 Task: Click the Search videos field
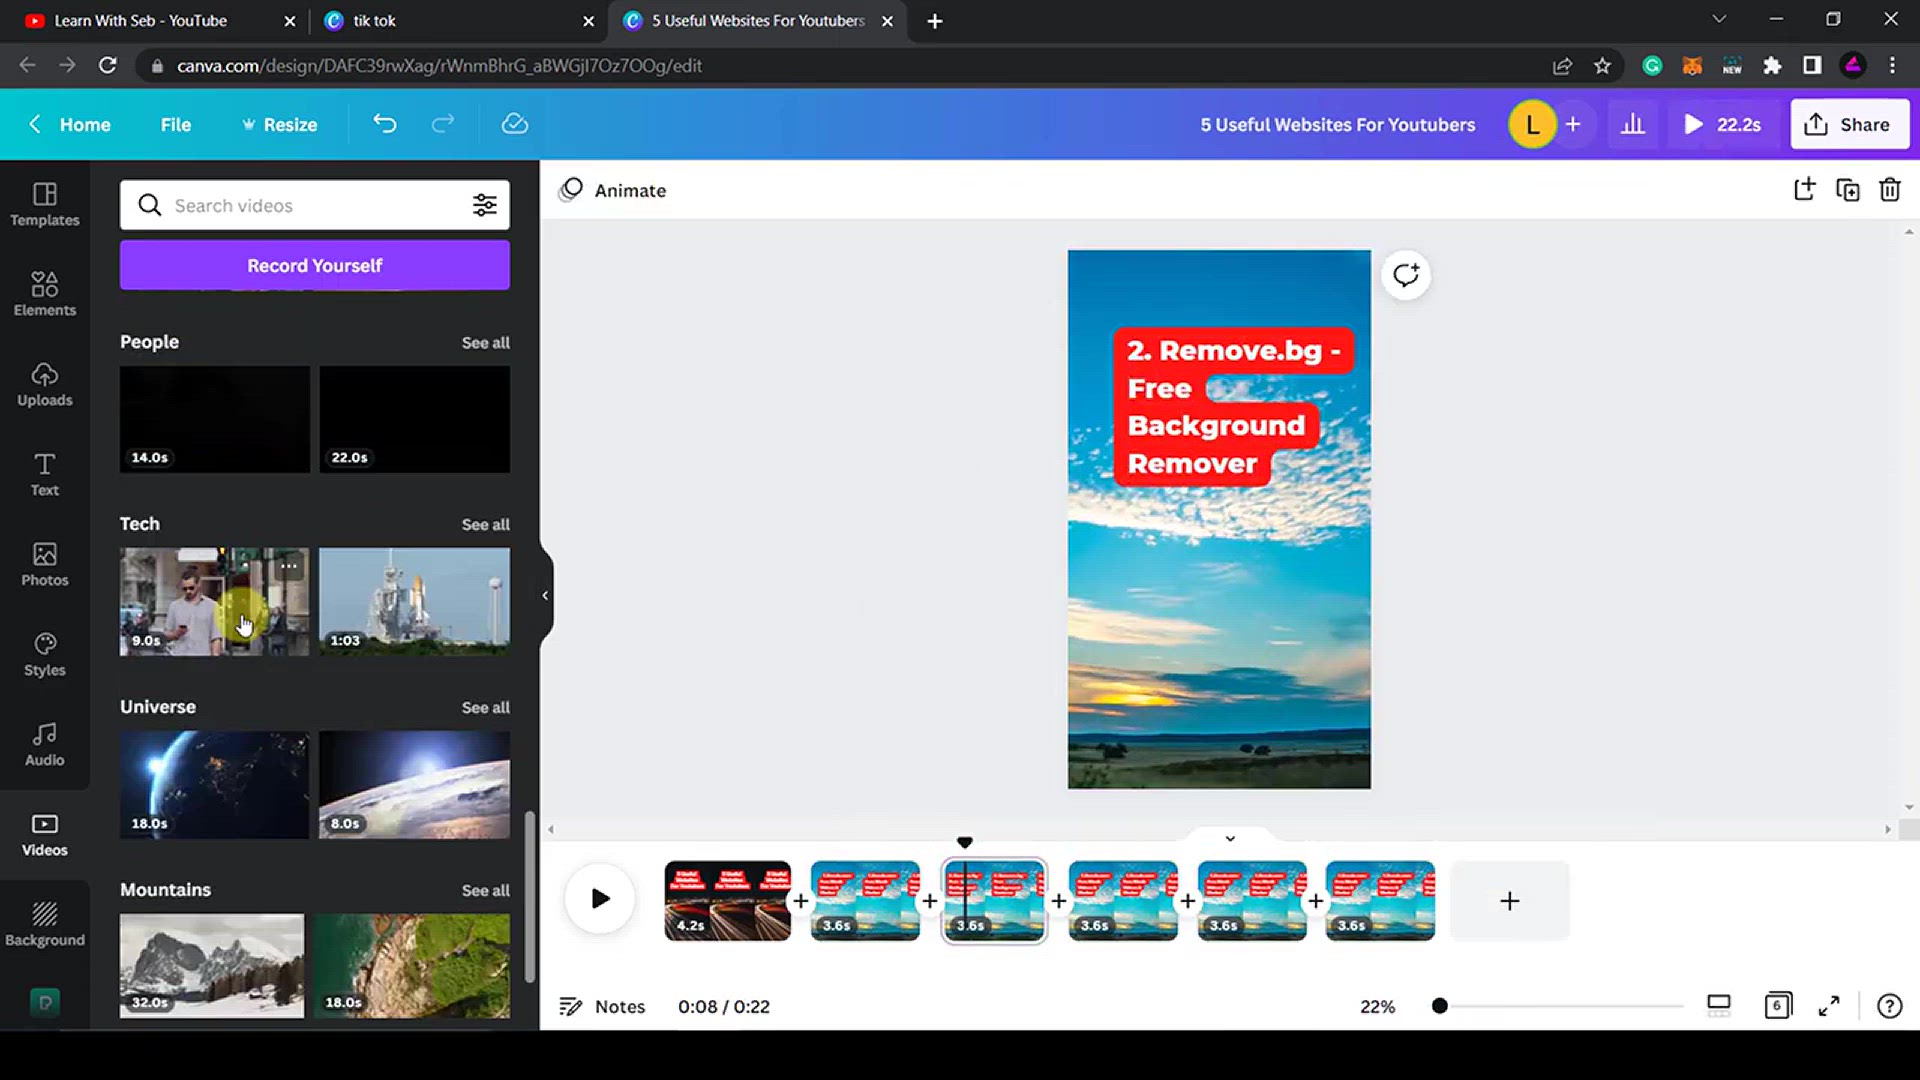click(315, 205)
